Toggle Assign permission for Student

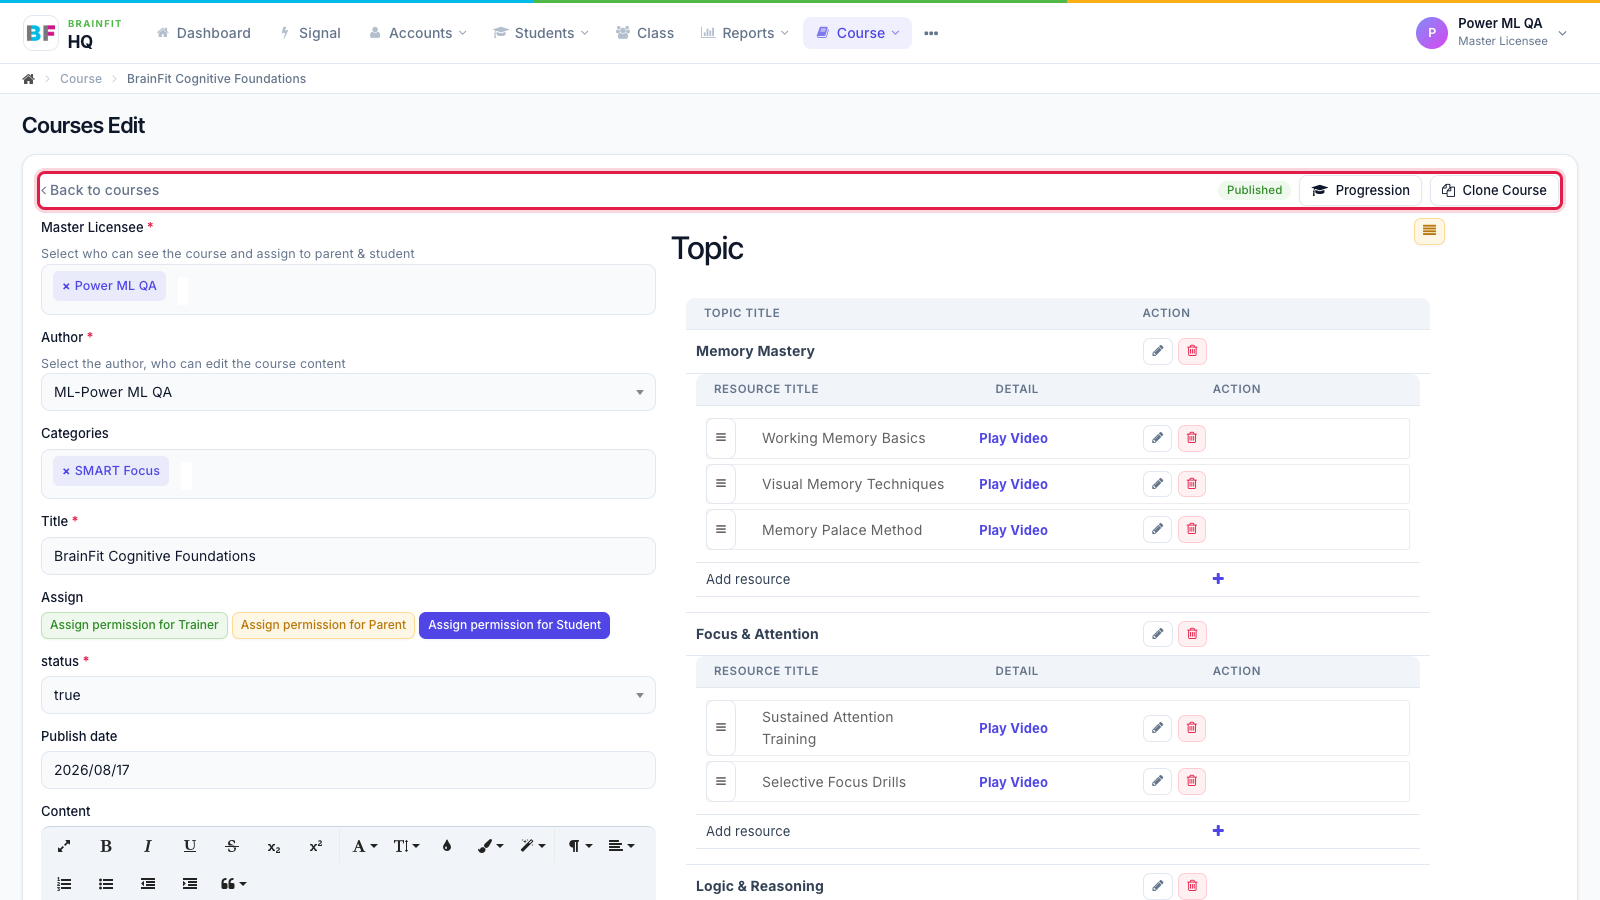point(514,625)
